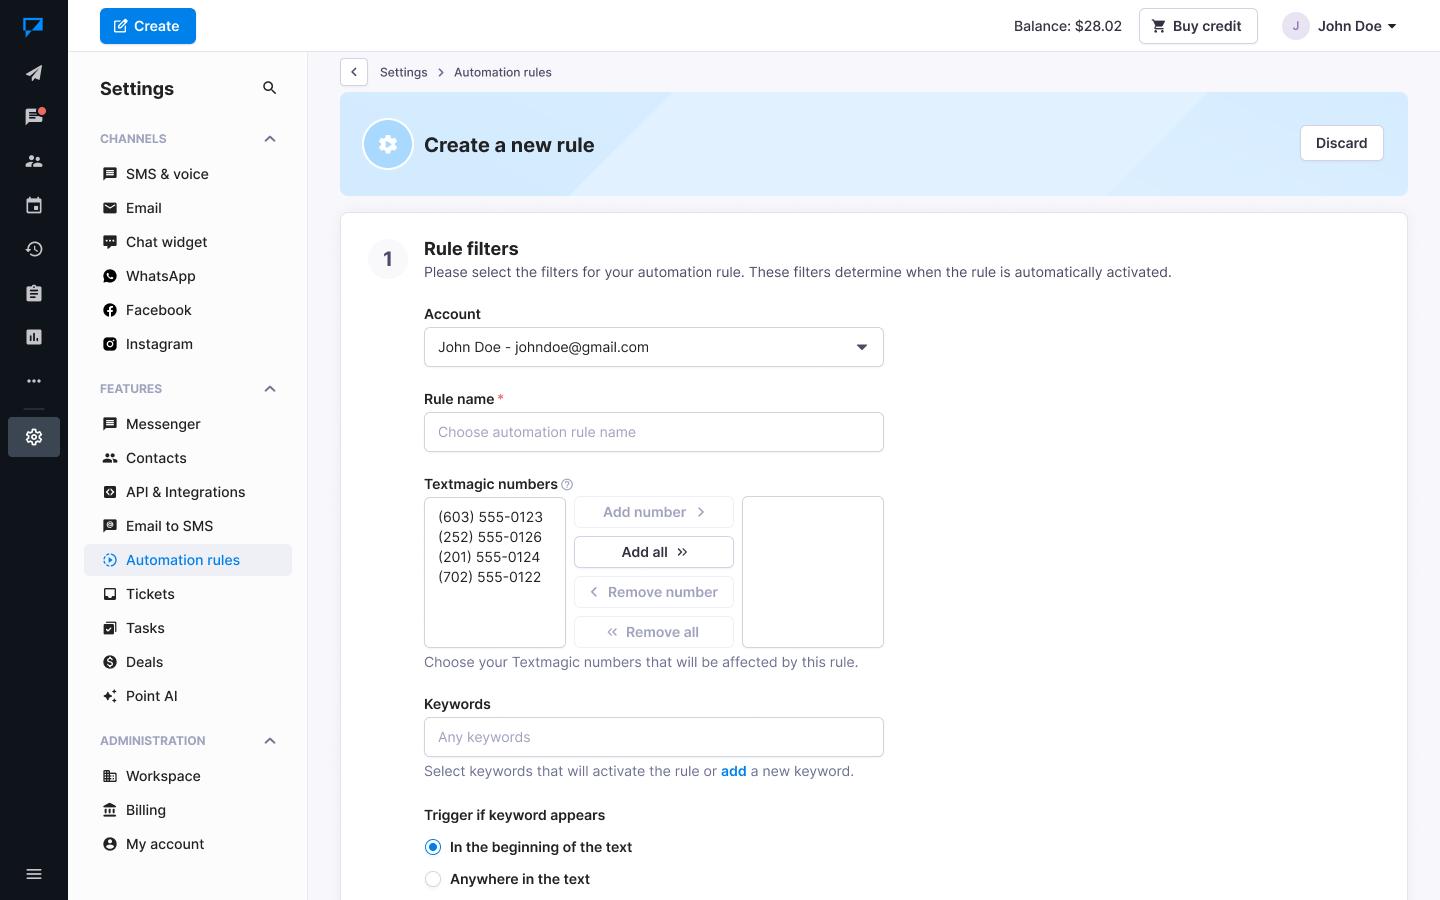Open the search icon in Settings panel
This screenshot has width=1440, height=900.
(x=269, y=88)
